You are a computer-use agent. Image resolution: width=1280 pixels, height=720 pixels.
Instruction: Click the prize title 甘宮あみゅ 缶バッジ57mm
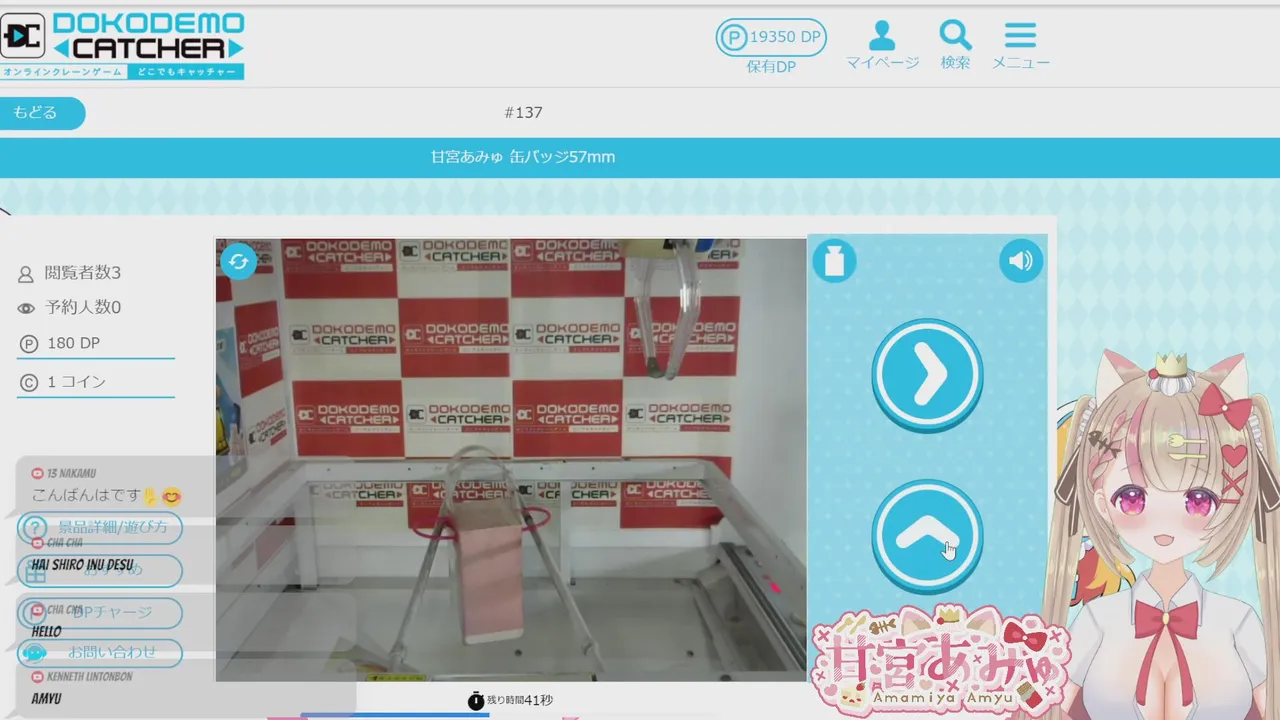tap(522, 157)
